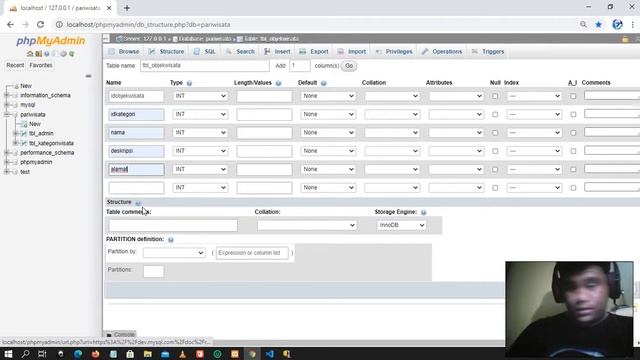Switch to the Browse tab
The height and width of the screenshot is (360, 640).
[124, 52]
